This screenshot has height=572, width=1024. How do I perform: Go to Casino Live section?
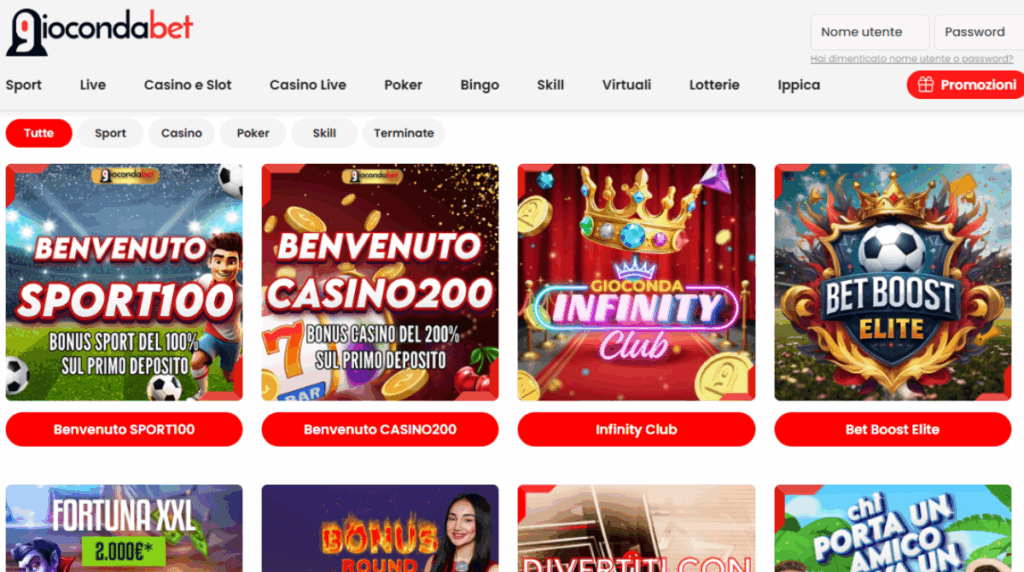[308, 85]
